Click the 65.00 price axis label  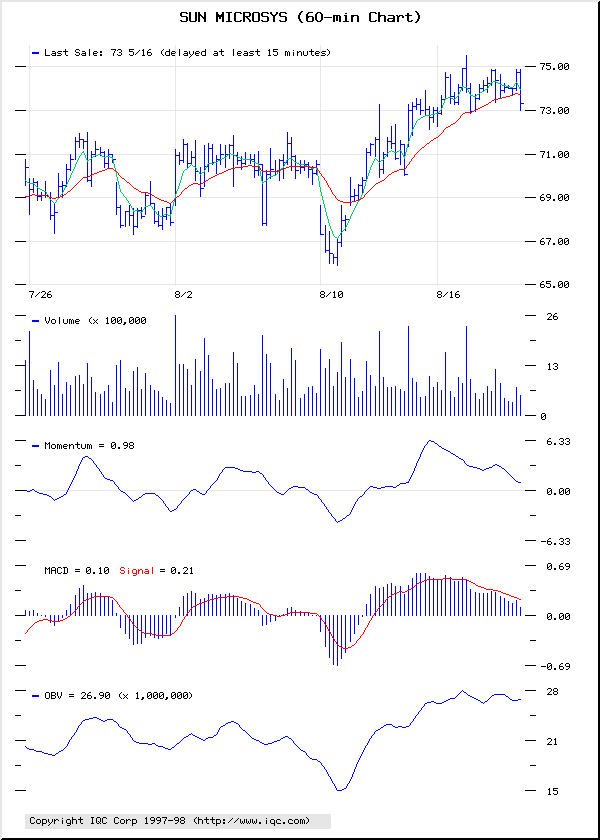[554, 284]
